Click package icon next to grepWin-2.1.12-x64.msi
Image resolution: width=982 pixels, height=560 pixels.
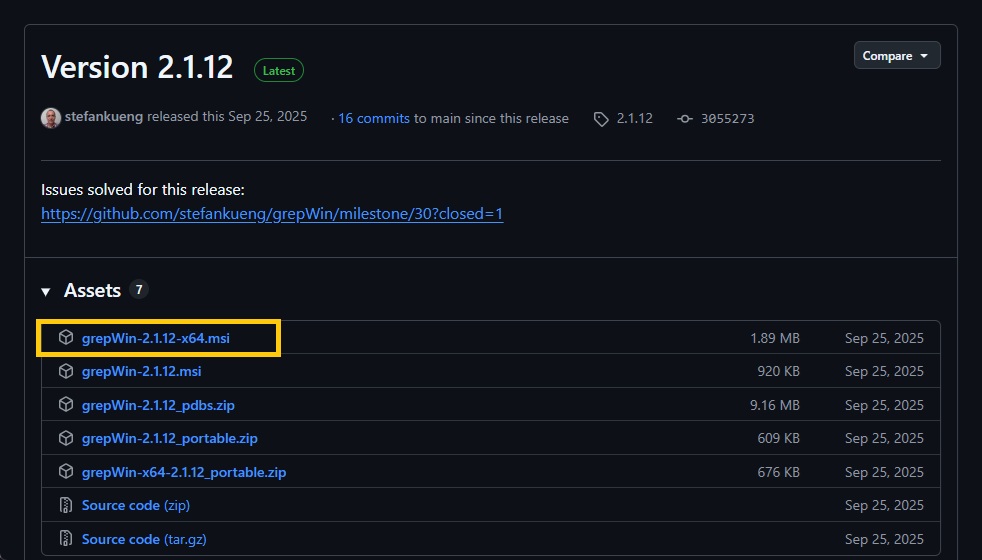66,338
